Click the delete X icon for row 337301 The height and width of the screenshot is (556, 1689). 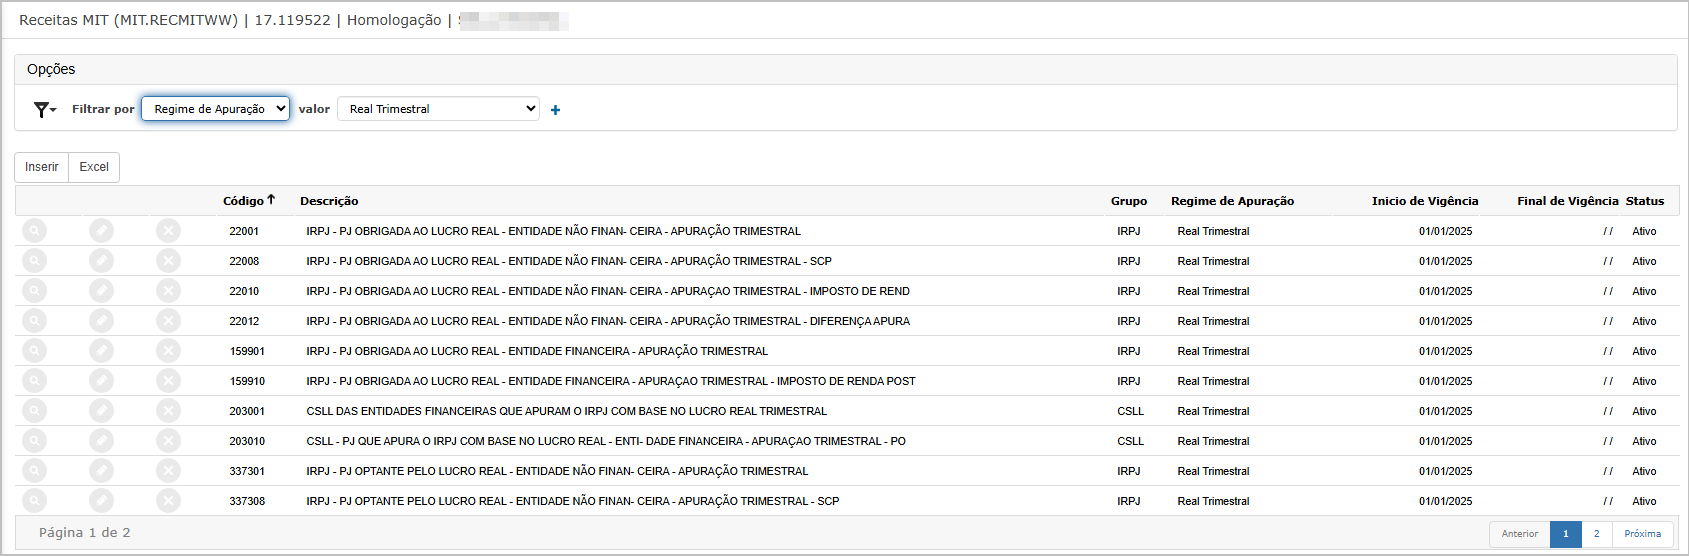pos(168,471)
